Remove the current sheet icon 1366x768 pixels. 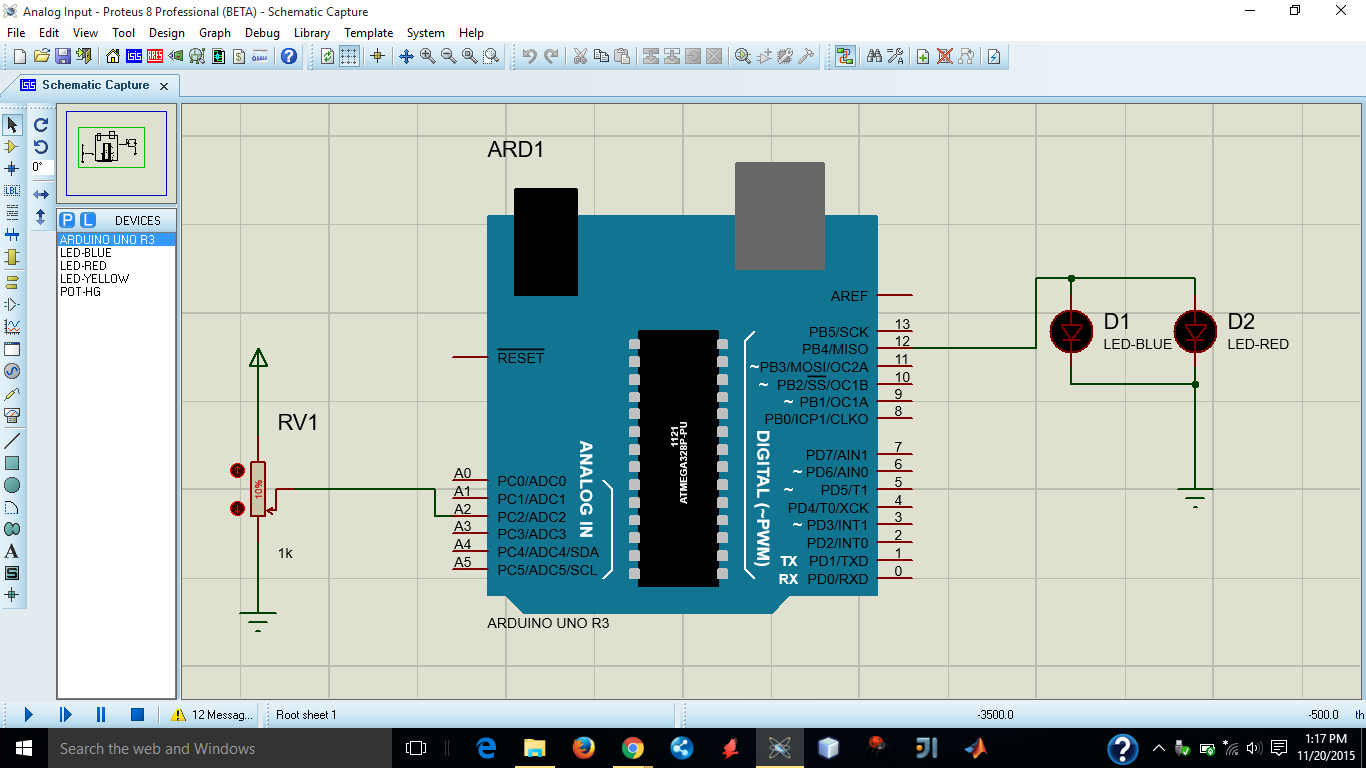tap(944, 56)
